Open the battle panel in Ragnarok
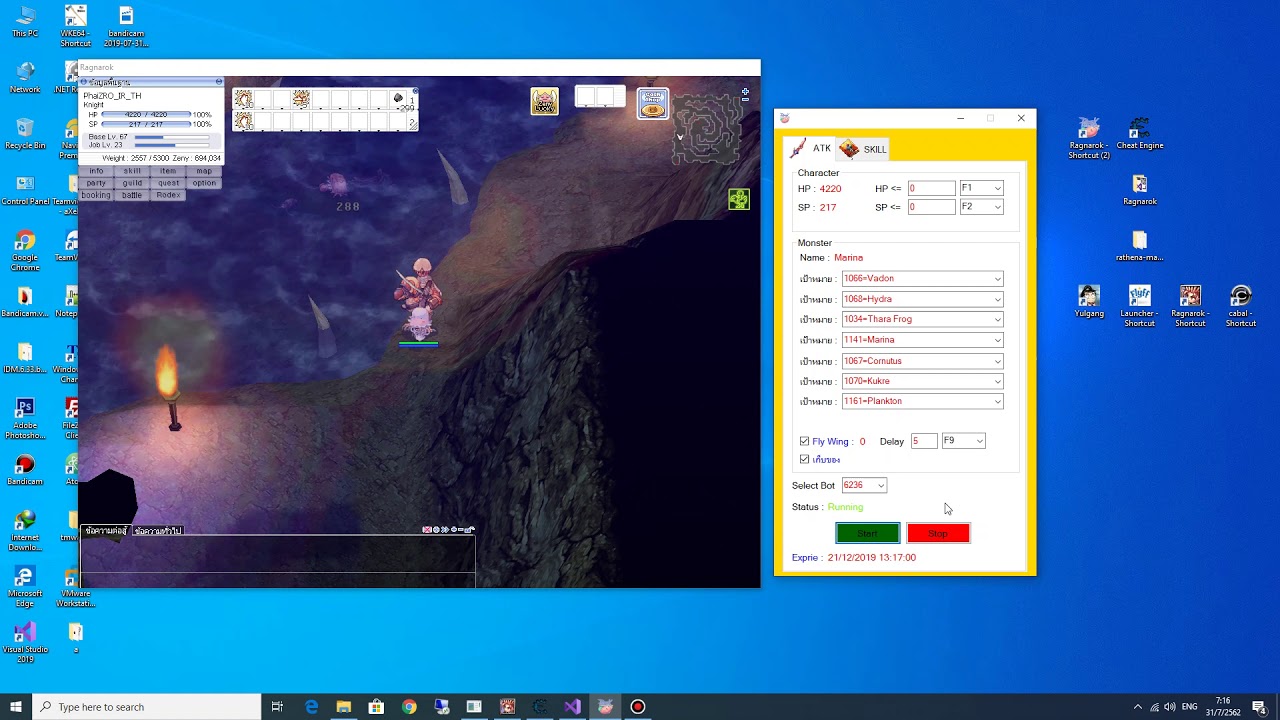This screenshot has height=720, width=1280. (132, 195)
